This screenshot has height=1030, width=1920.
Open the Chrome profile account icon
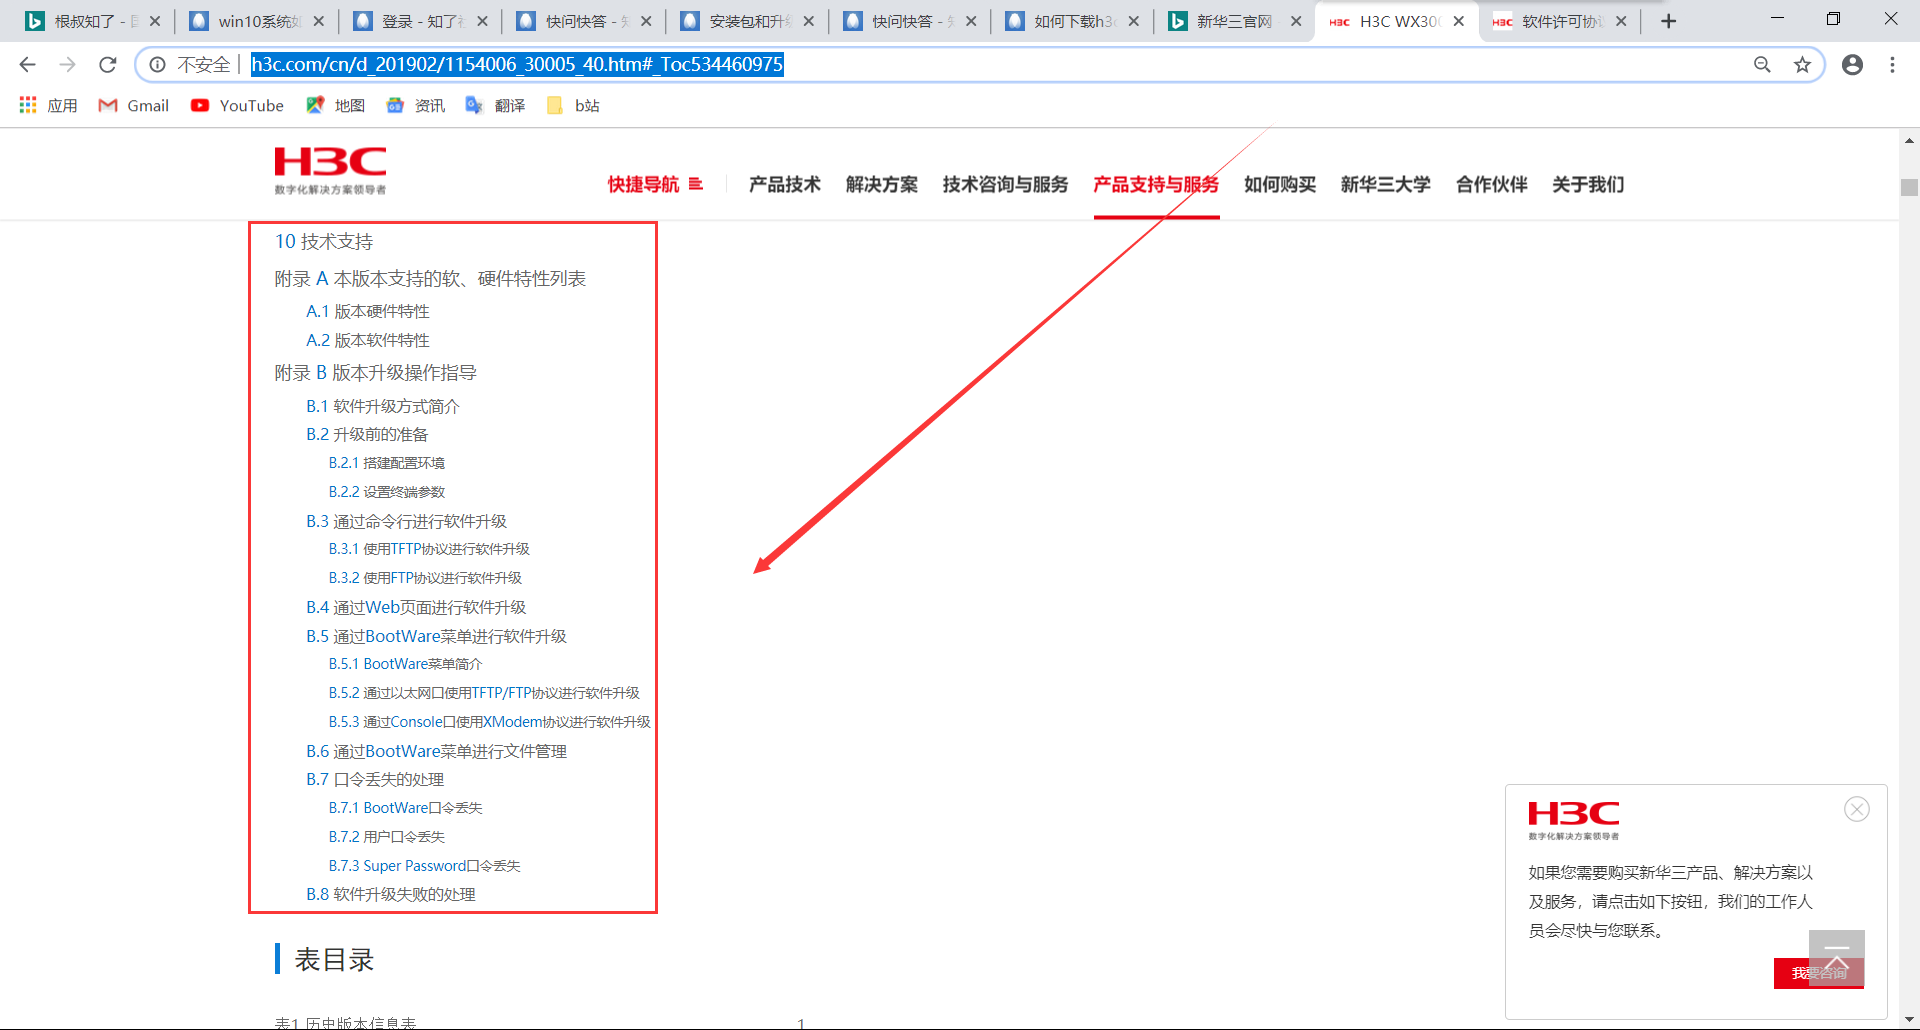1852,65
